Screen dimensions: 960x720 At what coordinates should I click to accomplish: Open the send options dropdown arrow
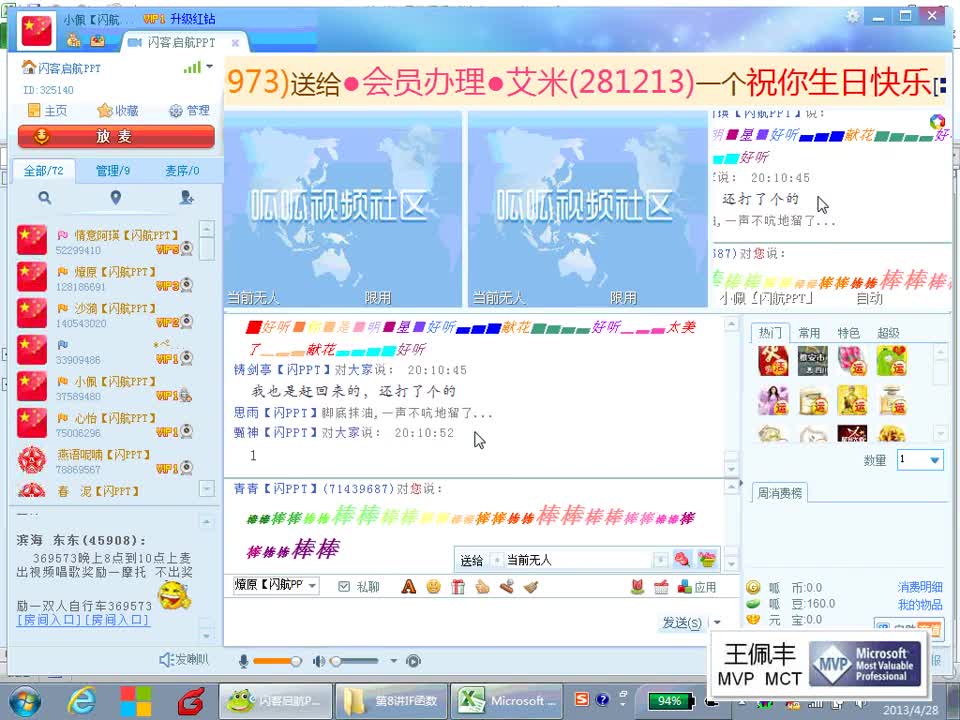click(716, 623)
